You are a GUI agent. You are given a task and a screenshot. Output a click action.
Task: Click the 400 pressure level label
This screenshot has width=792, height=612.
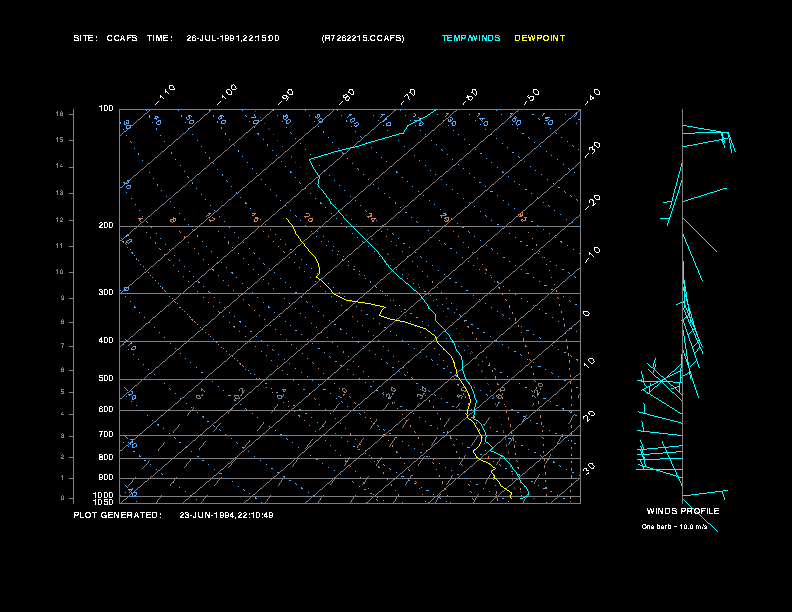(x=106, y=340)
